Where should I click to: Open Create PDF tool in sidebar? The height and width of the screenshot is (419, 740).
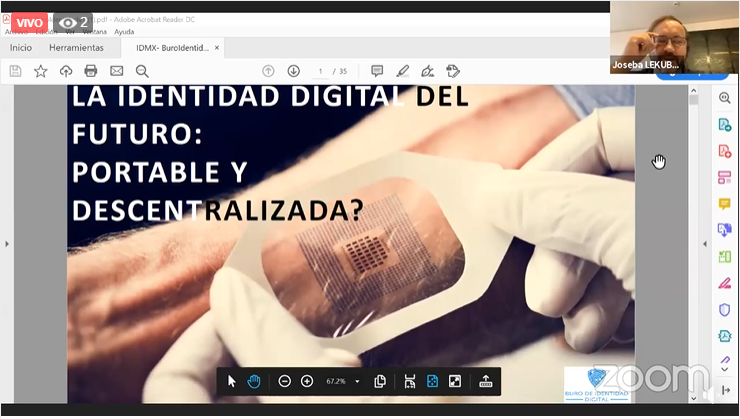724,151
